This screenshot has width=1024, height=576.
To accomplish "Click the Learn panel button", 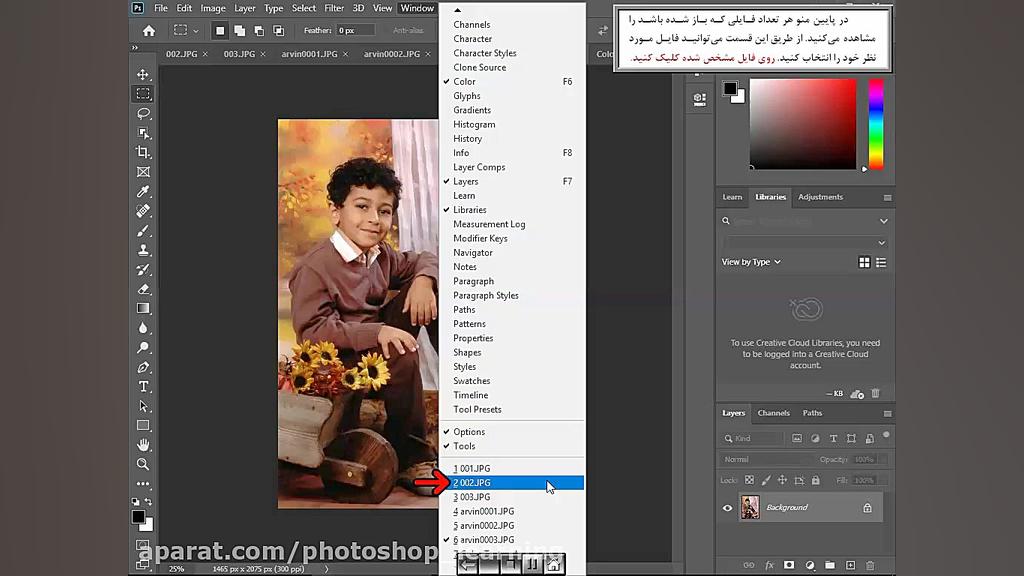I will pyautogui.click(x=732, y=197).
